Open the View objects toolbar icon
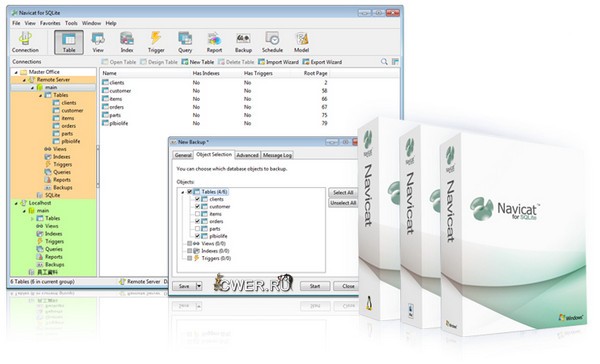Viewport: 600px width, 364px height. [98, 42]
